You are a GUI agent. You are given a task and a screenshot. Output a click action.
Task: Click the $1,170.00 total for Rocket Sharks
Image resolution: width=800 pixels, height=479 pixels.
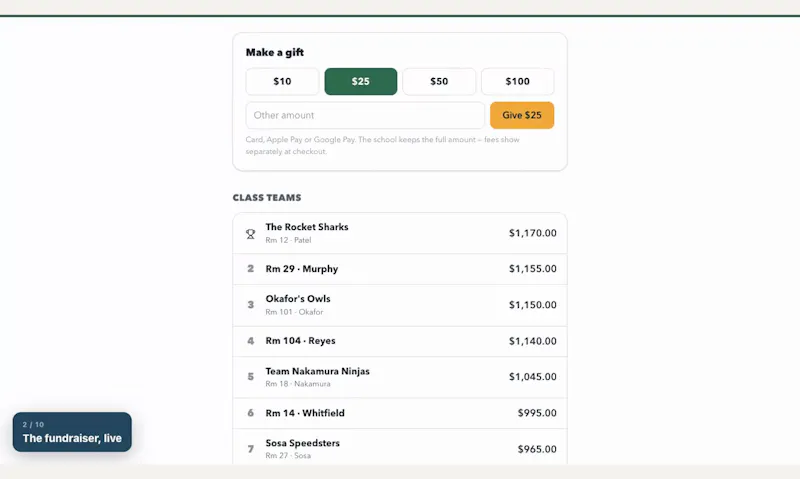533,233
